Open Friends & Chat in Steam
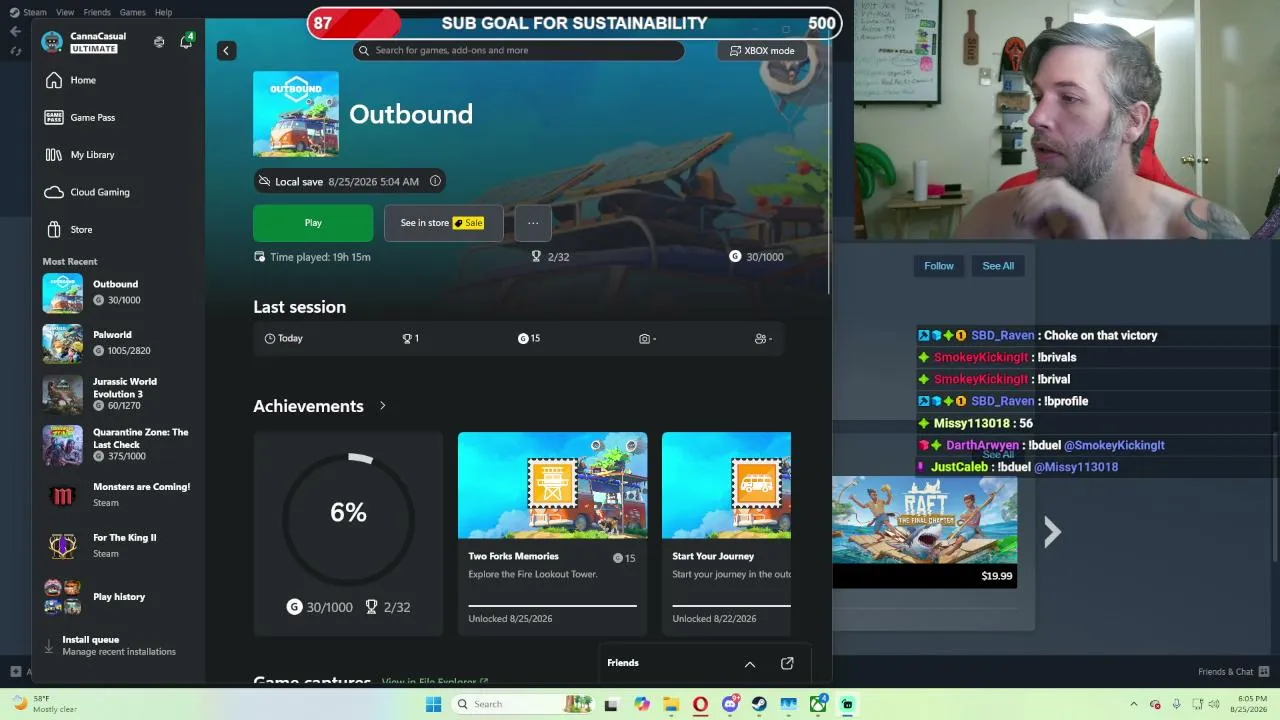 [1234, 672]
